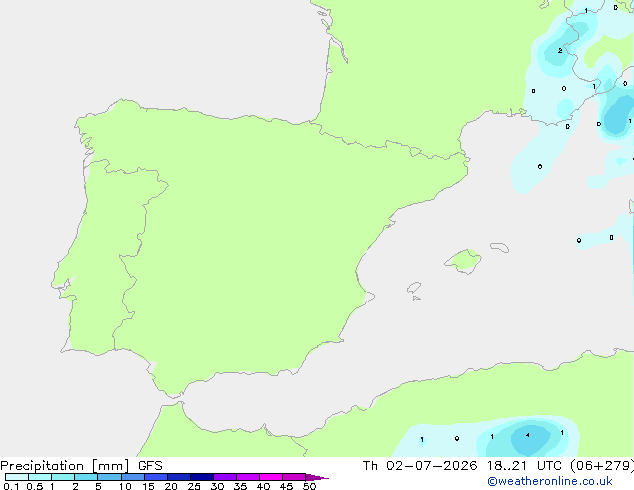Click the 30 mm purple legend swatch

(225, 477)
